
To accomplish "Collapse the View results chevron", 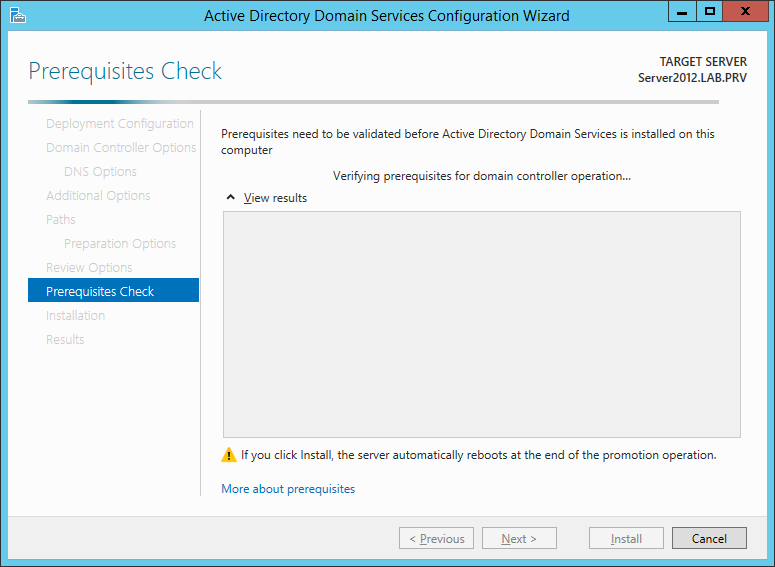I will (x=230, y=197).
